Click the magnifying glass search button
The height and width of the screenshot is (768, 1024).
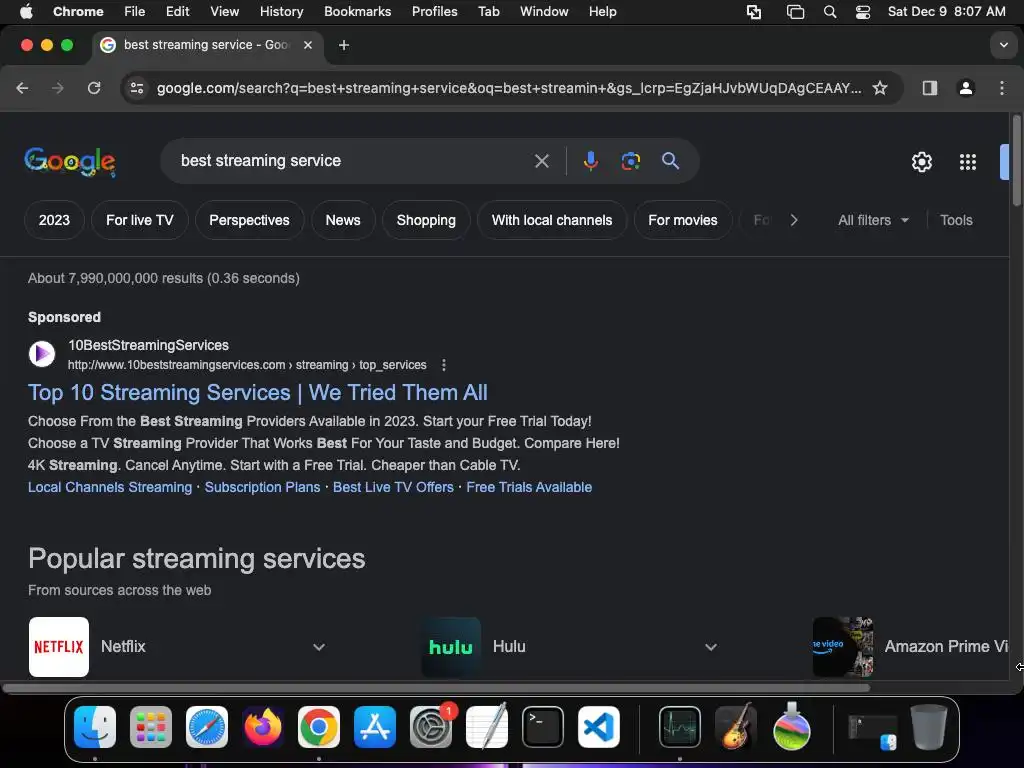(670, 161)
